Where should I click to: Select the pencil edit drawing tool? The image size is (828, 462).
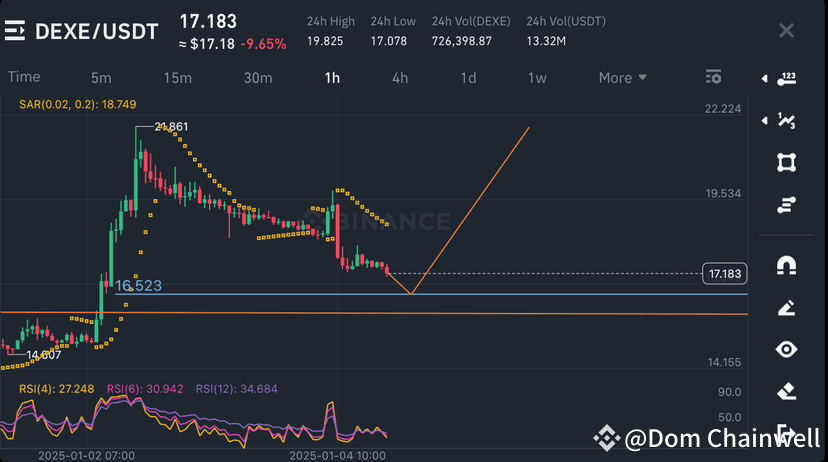(786, 308)
